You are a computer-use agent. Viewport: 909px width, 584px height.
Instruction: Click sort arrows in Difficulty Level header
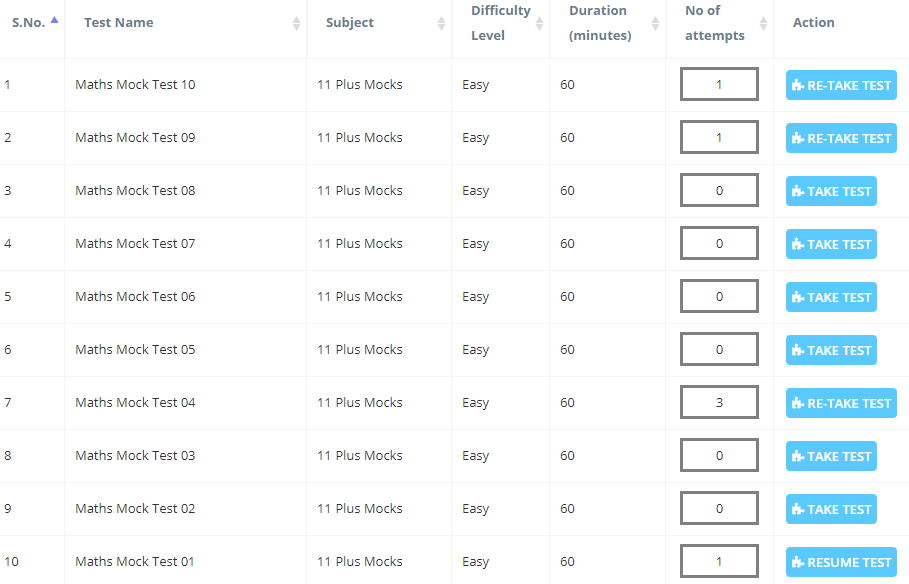[x=539, y=23]
